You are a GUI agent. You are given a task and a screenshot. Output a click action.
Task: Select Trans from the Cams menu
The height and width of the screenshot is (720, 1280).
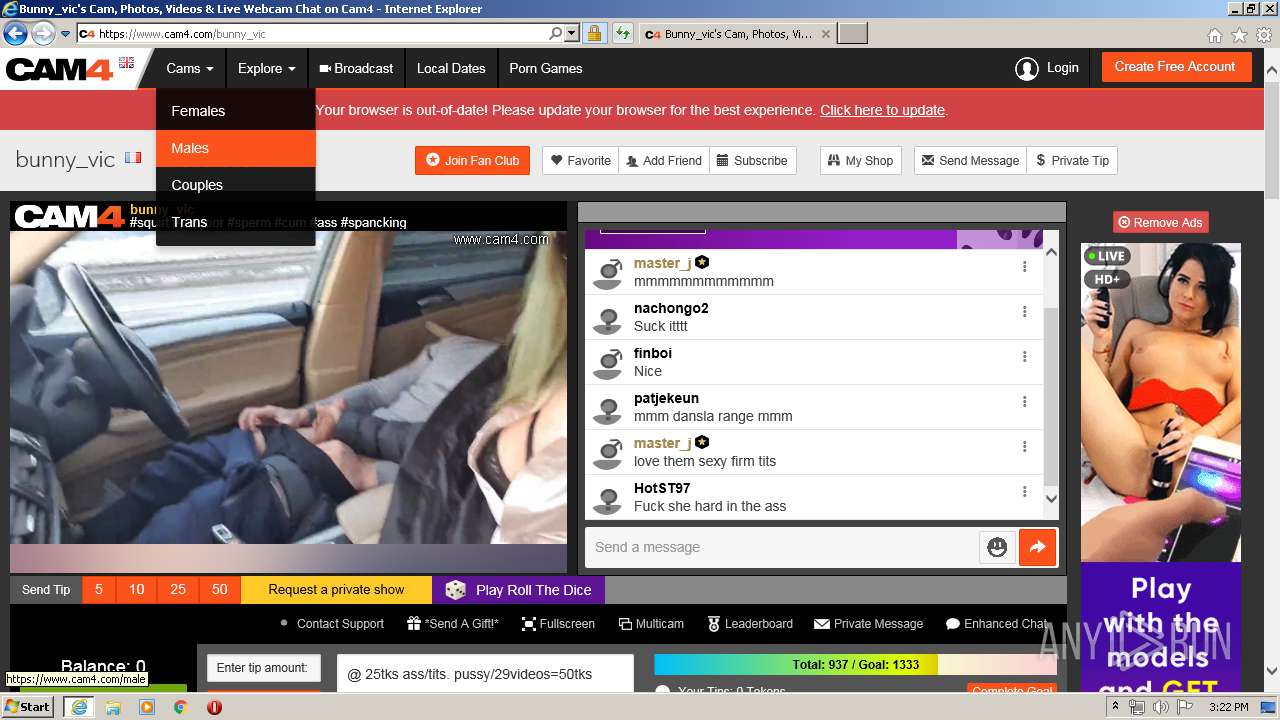tap(236, 222)
